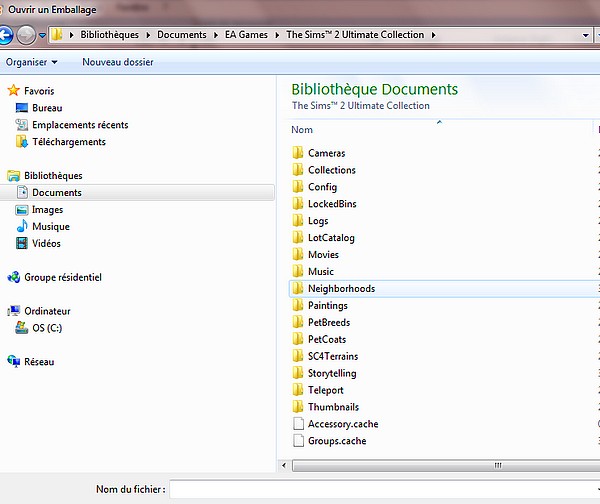Select the Paintings folder icon
Image resolution: width=600 pixels, height=504 pixels.
[x=298, y=305]
